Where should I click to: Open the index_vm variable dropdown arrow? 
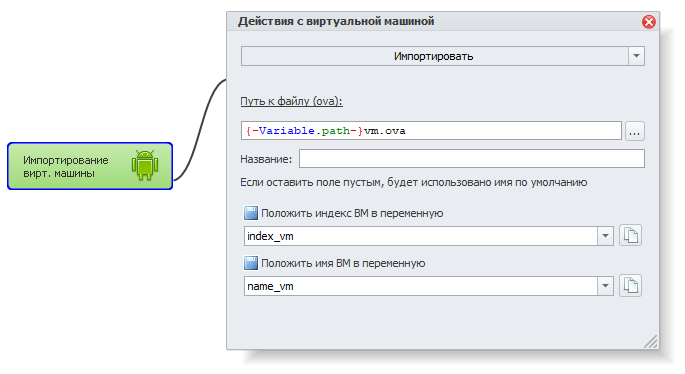tap(605, 236)
